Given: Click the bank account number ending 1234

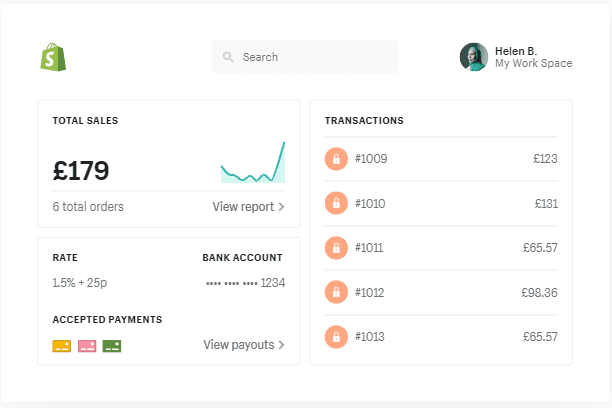Looking at the screenshot, I should 246,283.
